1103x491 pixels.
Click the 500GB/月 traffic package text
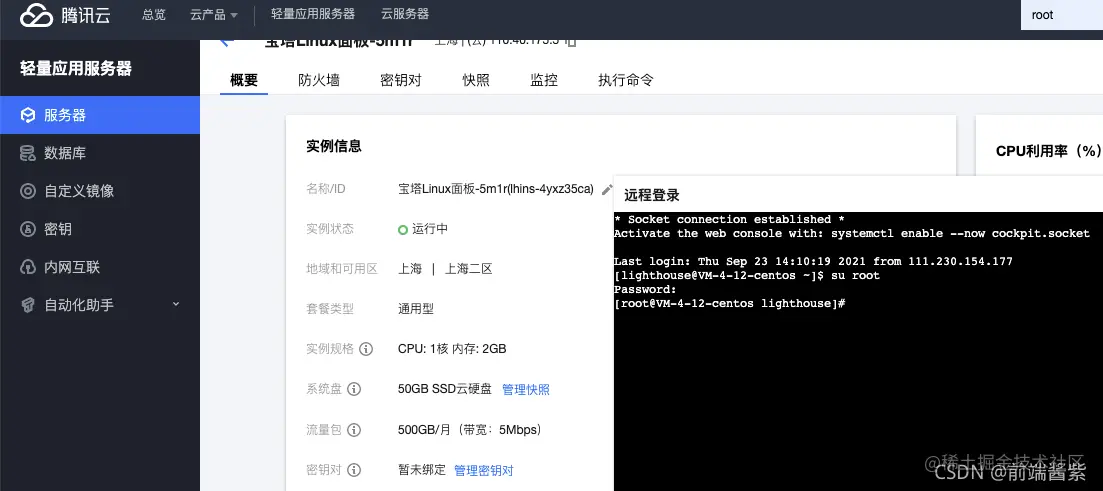coord(469,430)
